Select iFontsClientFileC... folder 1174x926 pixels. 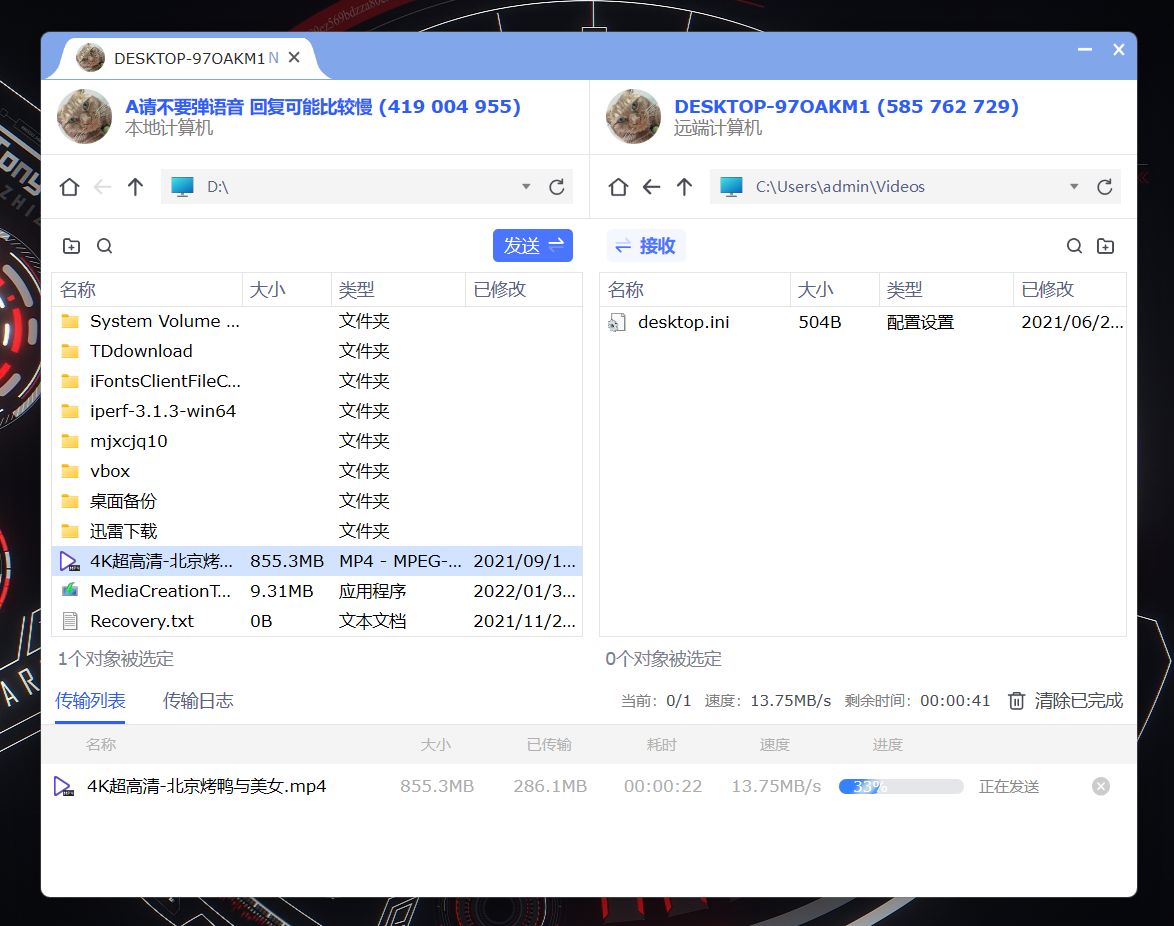click(317, 381)
